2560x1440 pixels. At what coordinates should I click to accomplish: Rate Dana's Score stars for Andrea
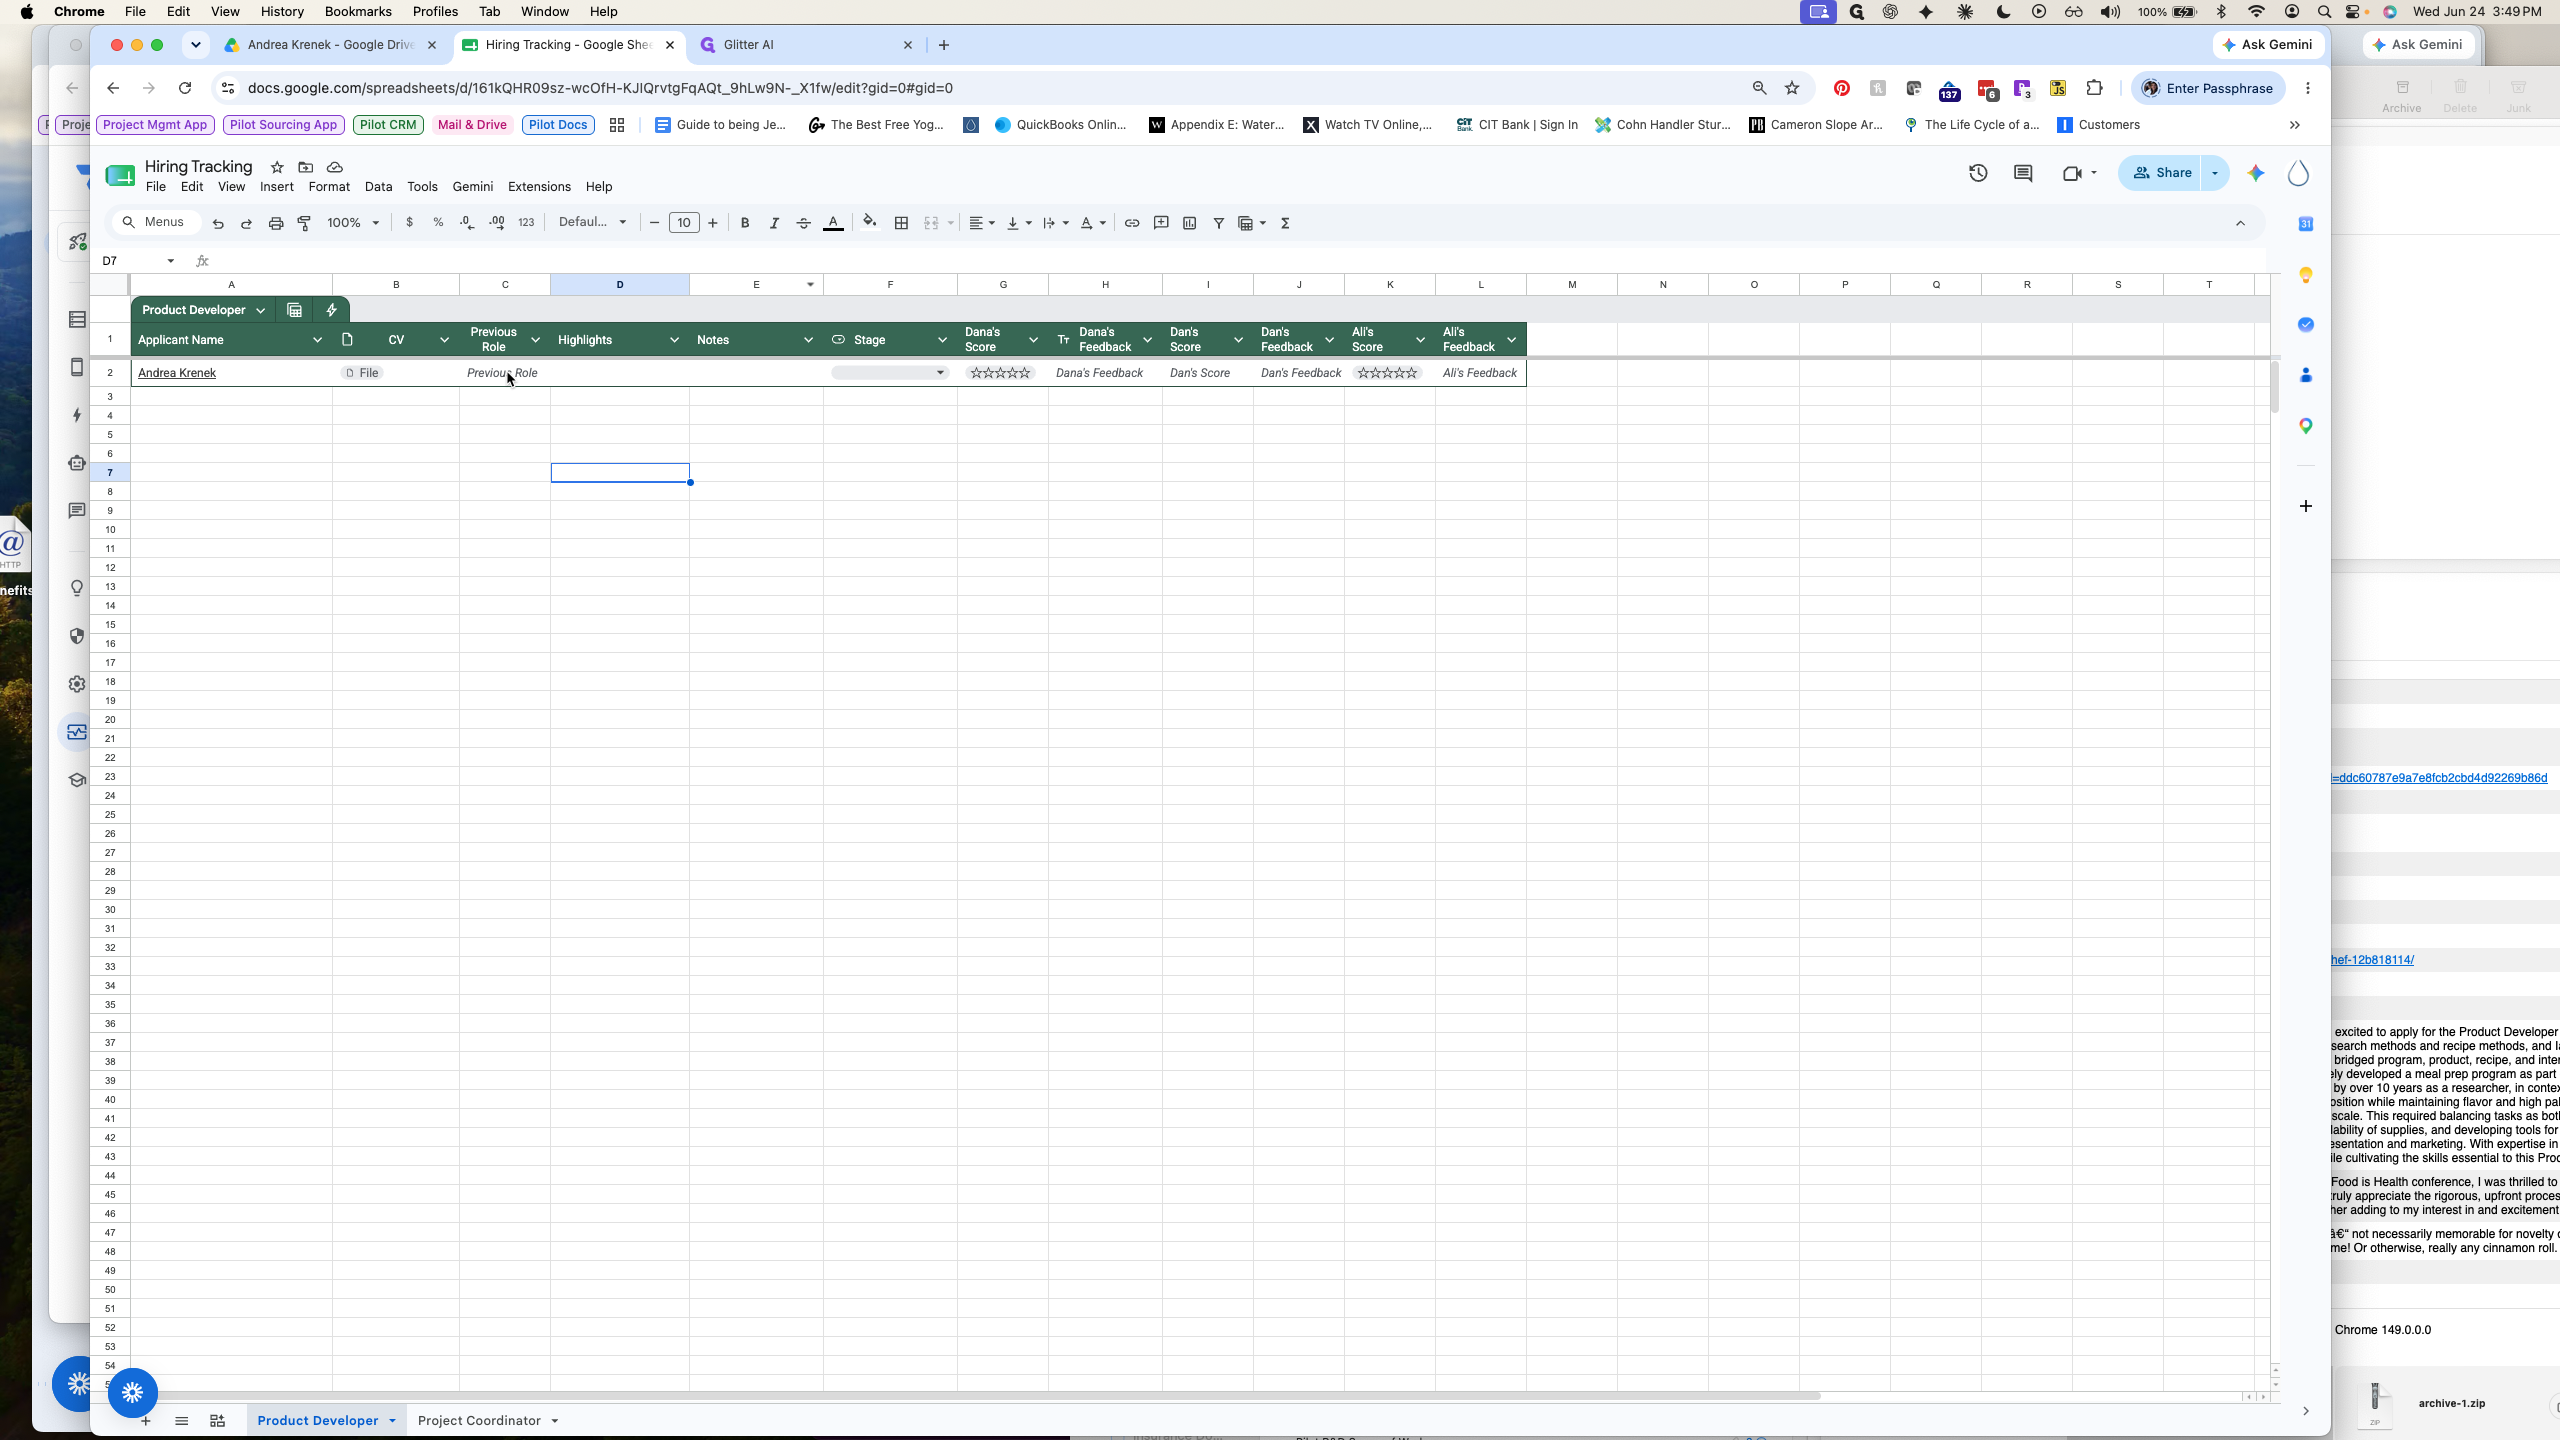1000,373
